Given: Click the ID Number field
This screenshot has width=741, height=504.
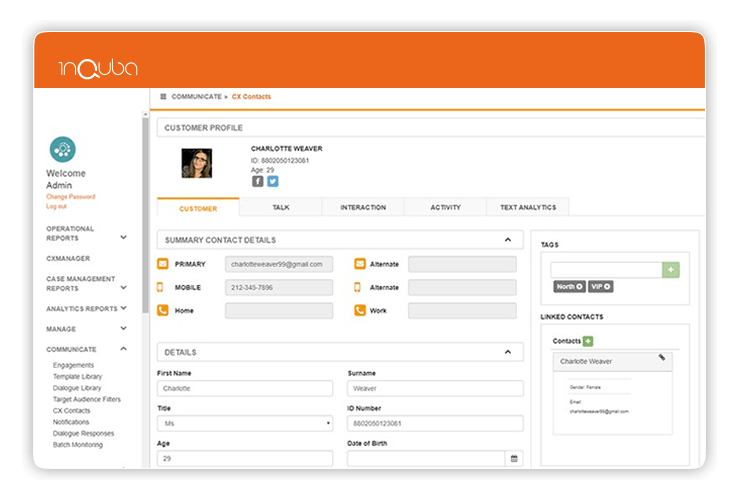Looking at the screenshot, I should 435,423.
